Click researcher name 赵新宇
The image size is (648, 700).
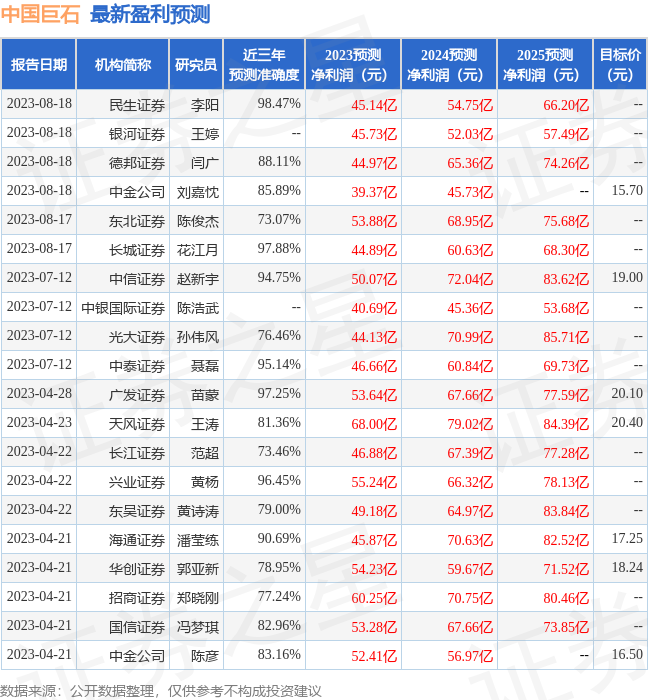point(198,279)
